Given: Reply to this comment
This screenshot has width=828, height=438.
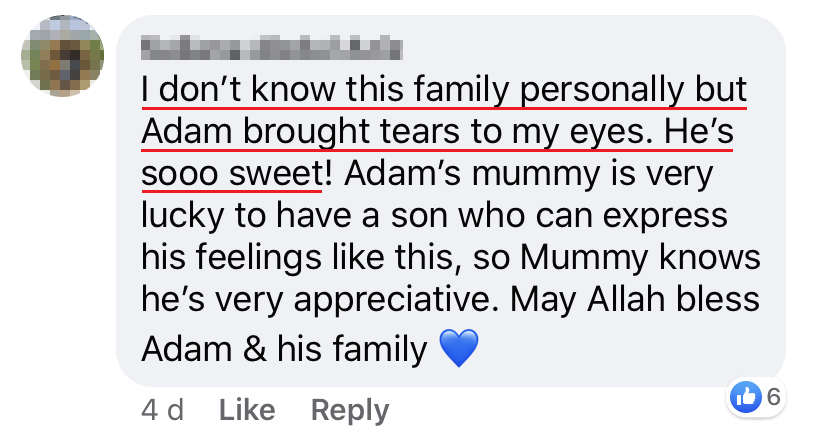Looking at the screenshot, I should 349,409.
